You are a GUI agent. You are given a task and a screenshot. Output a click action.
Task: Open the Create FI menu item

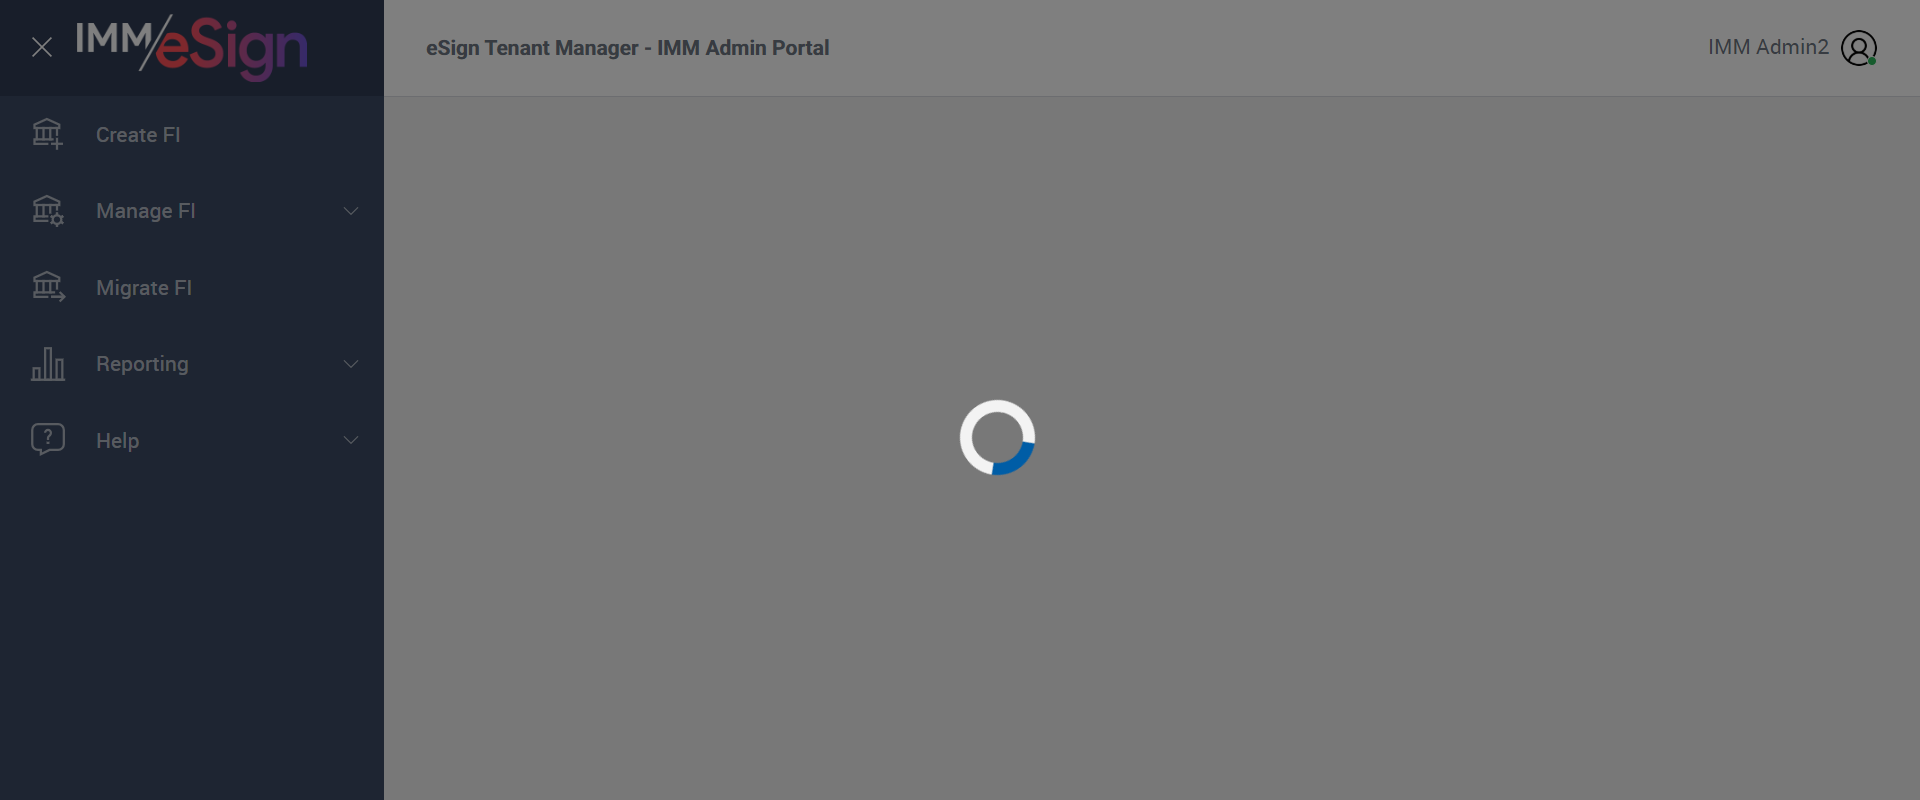192,134
